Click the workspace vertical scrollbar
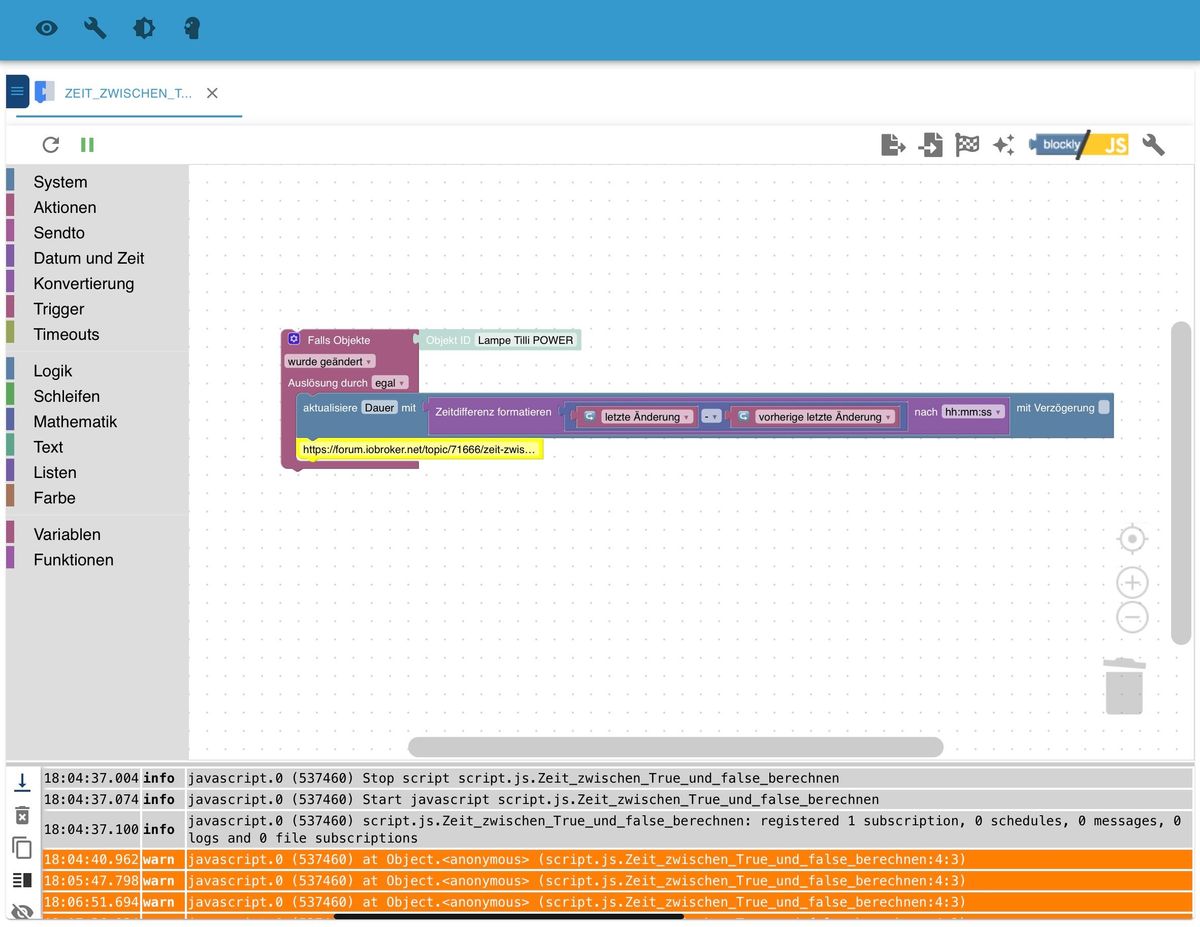 (x=1181, y=483)
